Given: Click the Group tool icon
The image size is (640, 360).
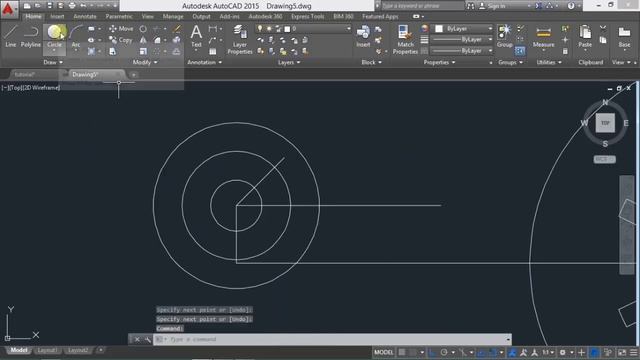Looking at the screenshot, I should (x=504, y=36).
